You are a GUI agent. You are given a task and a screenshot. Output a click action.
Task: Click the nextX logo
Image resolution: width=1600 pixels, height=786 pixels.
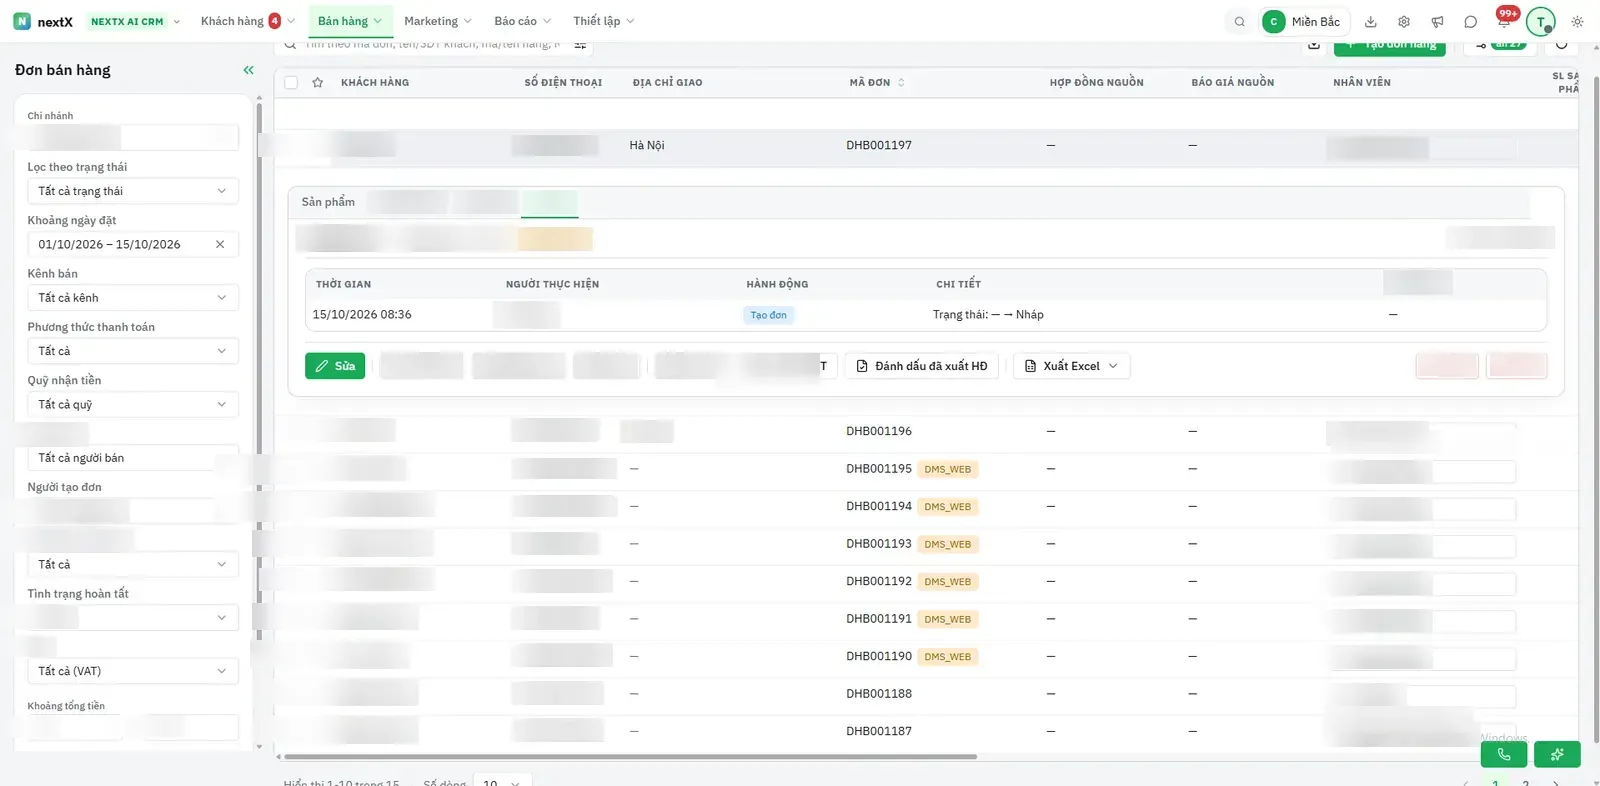(43, 21)
